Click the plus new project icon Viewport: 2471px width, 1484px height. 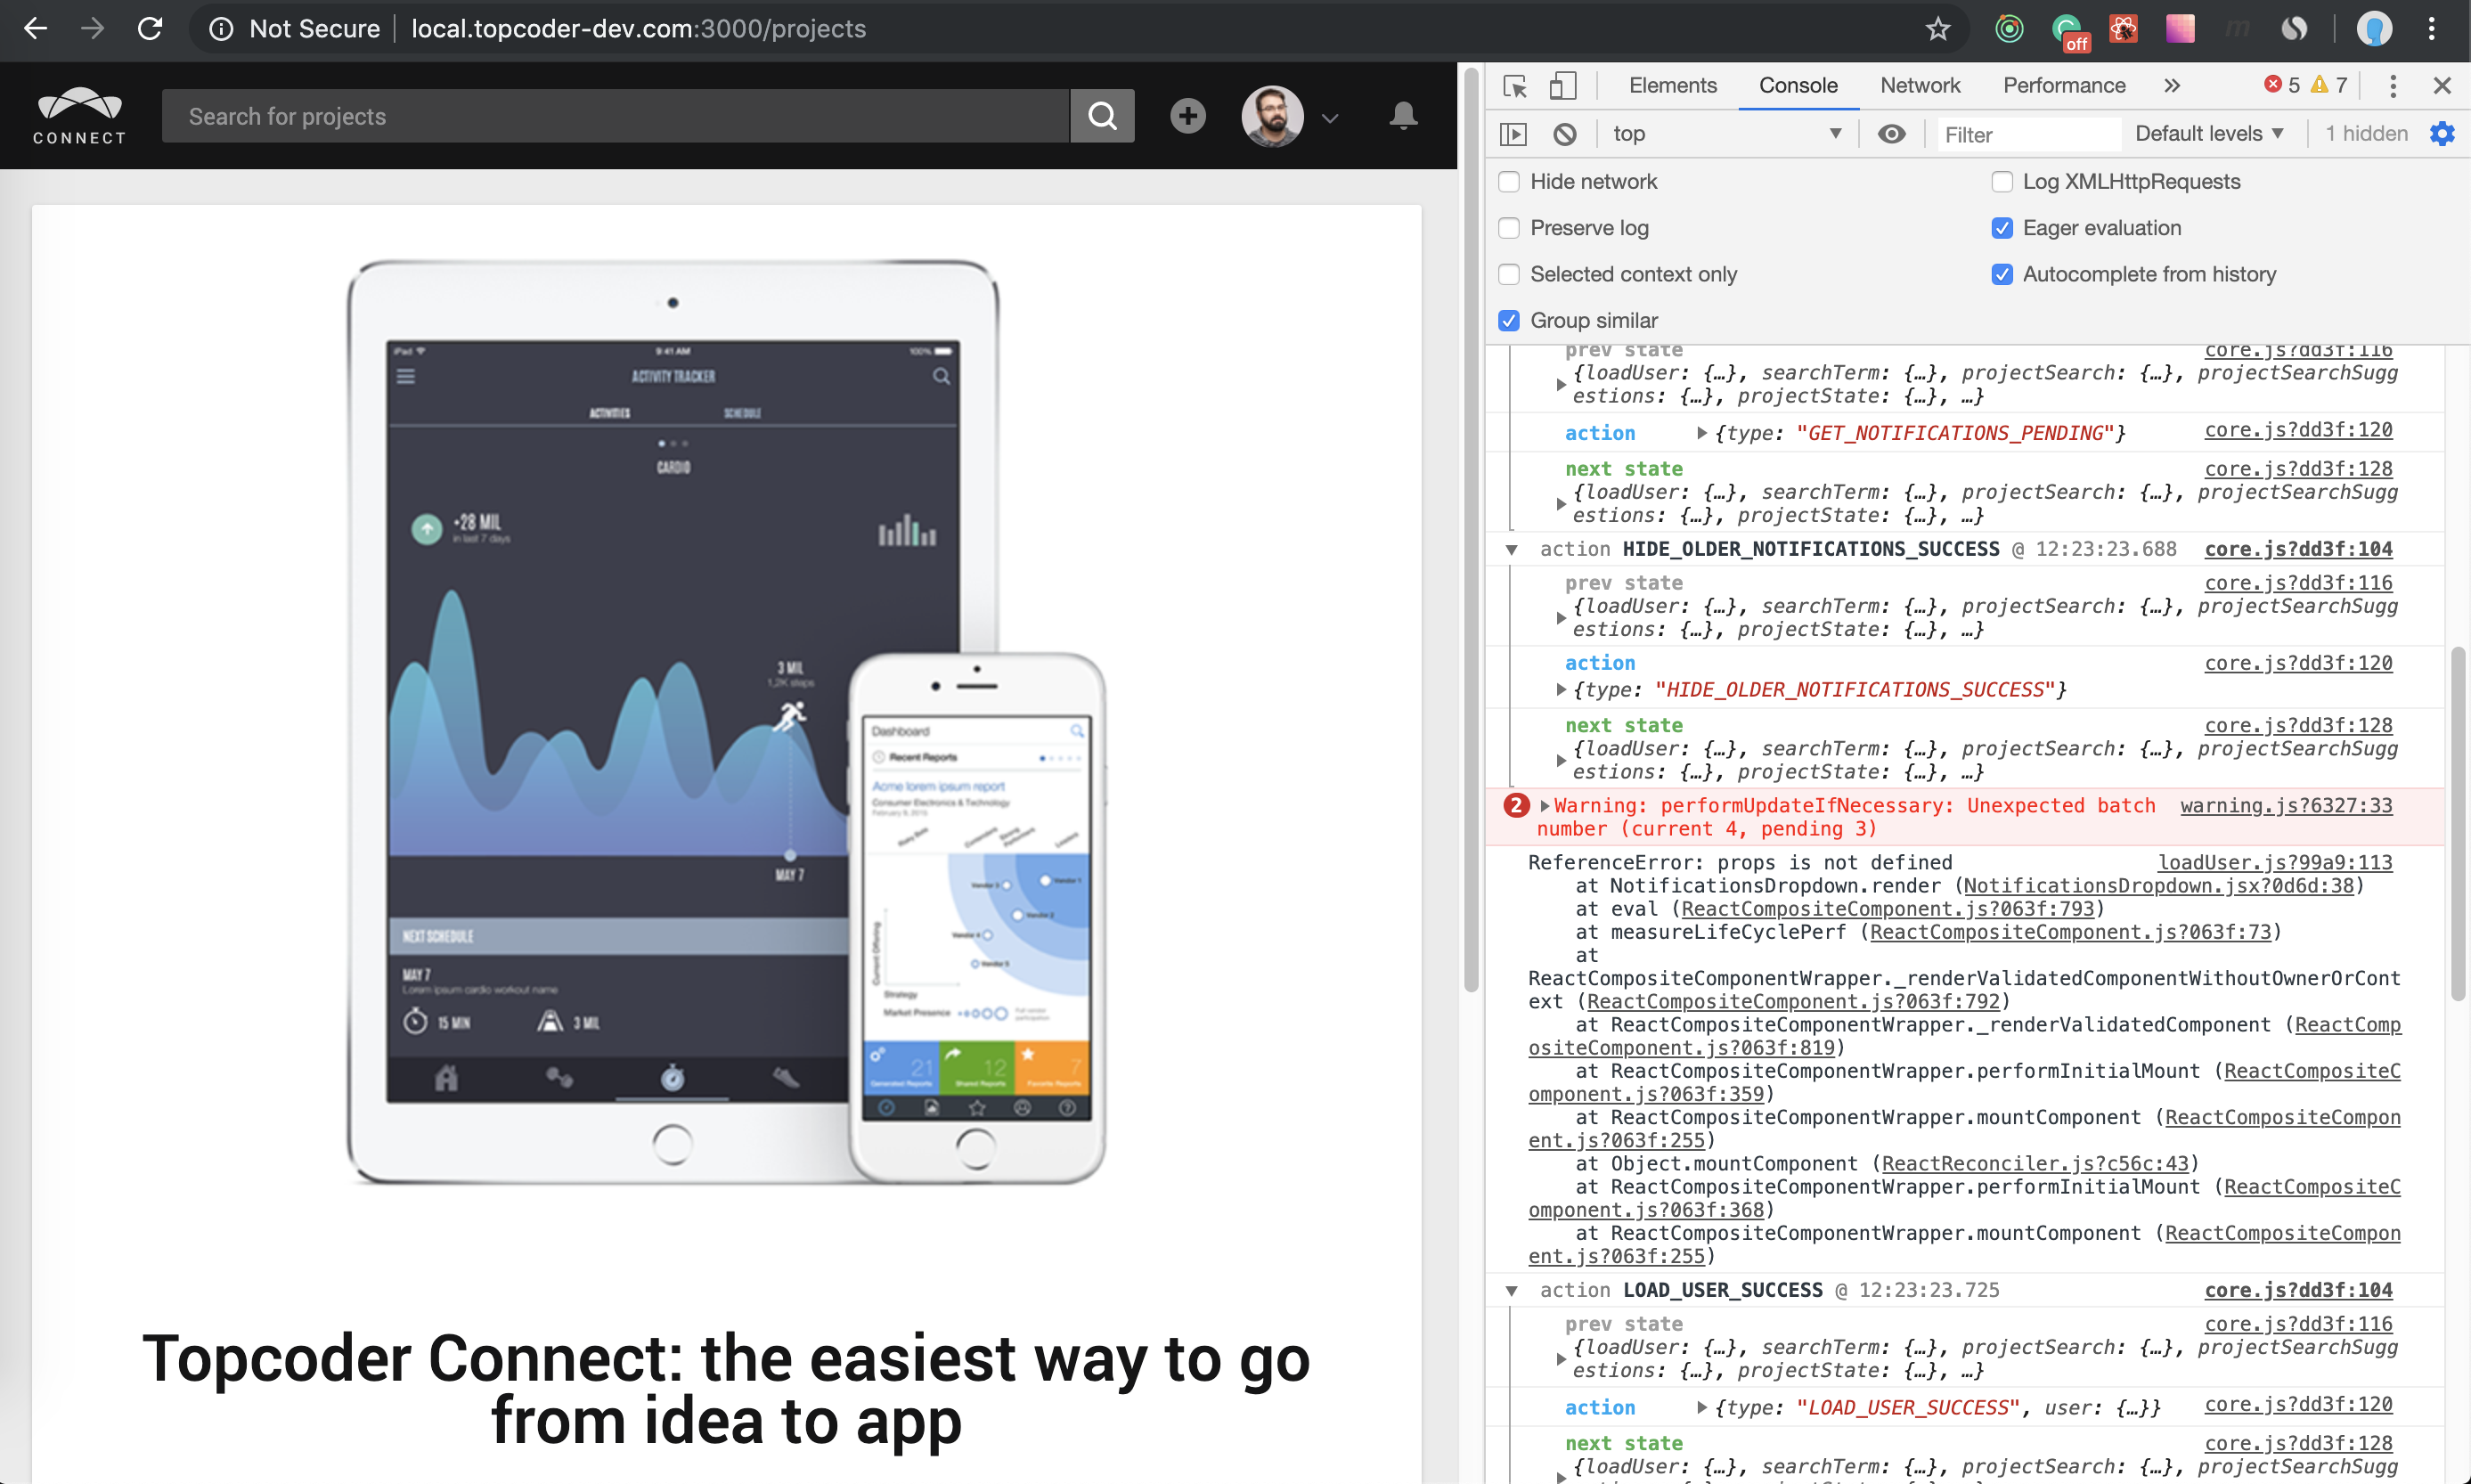coord(1188,116)
